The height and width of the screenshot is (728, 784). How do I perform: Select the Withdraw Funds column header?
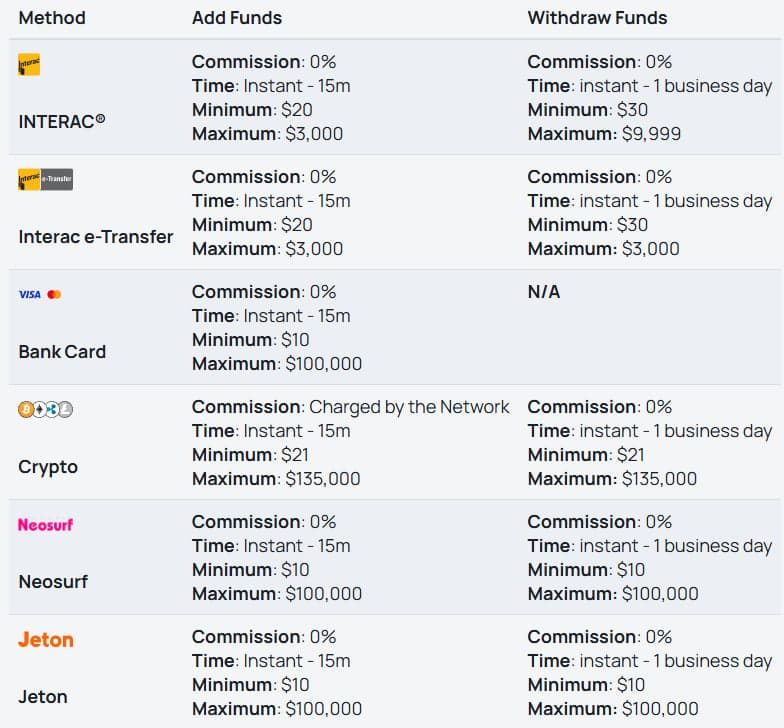pyautogui.click(x=598, y=18)
